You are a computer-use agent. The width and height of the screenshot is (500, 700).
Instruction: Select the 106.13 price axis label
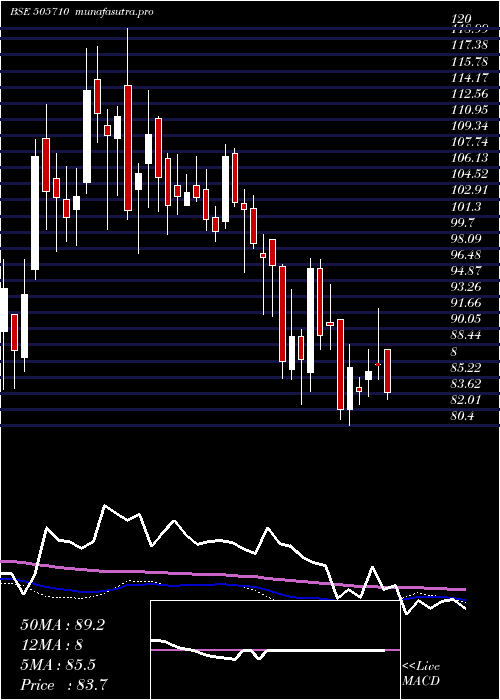click(470, 158)
